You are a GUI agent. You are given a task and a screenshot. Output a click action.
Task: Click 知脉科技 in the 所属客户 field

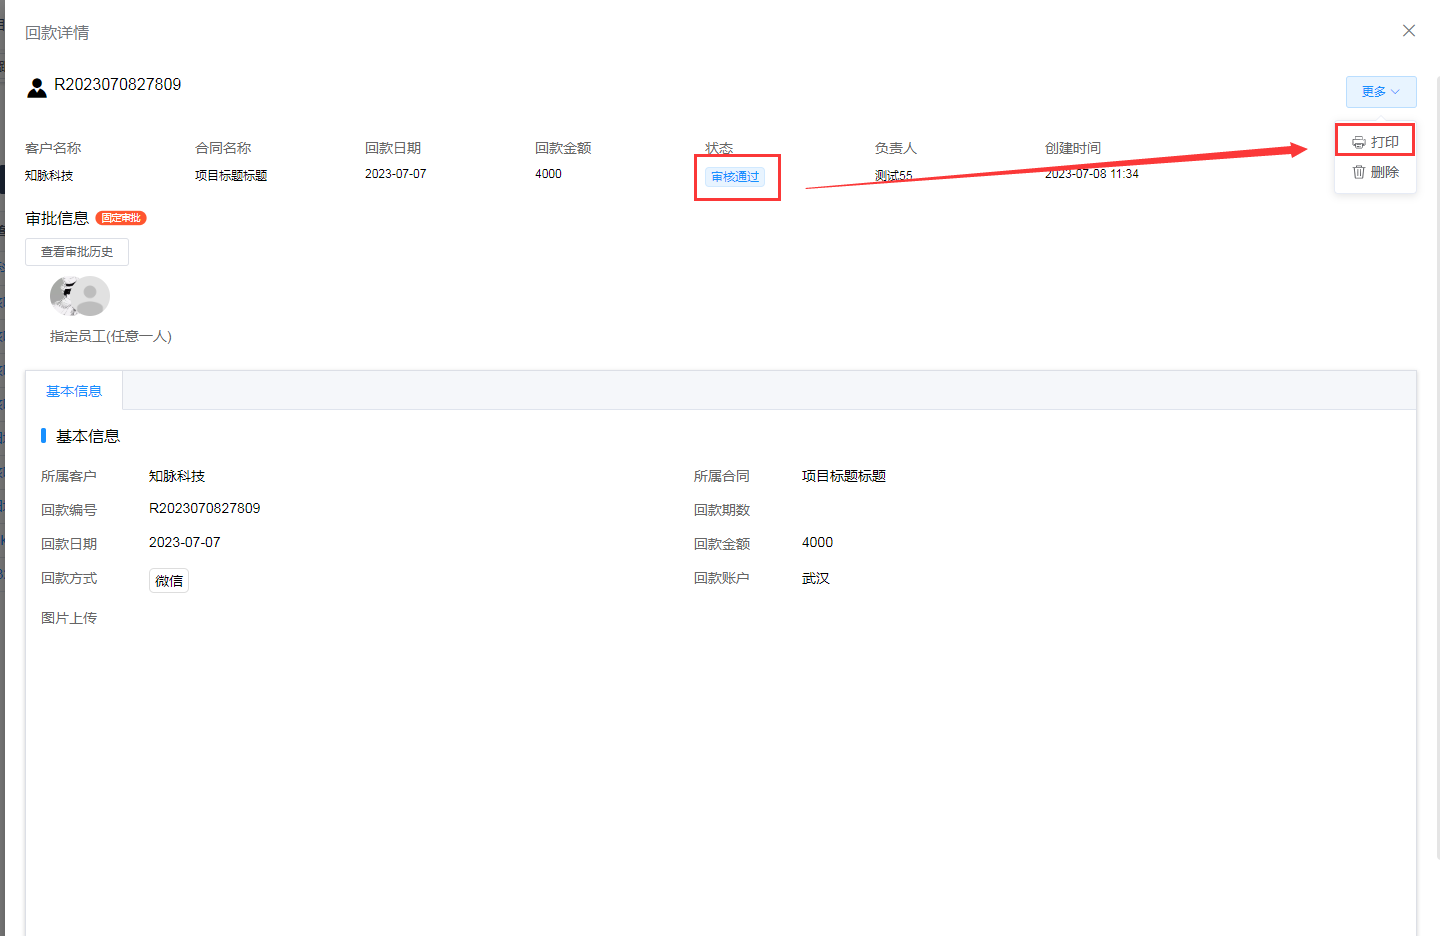pyautogui.click(x=177, y=476)
